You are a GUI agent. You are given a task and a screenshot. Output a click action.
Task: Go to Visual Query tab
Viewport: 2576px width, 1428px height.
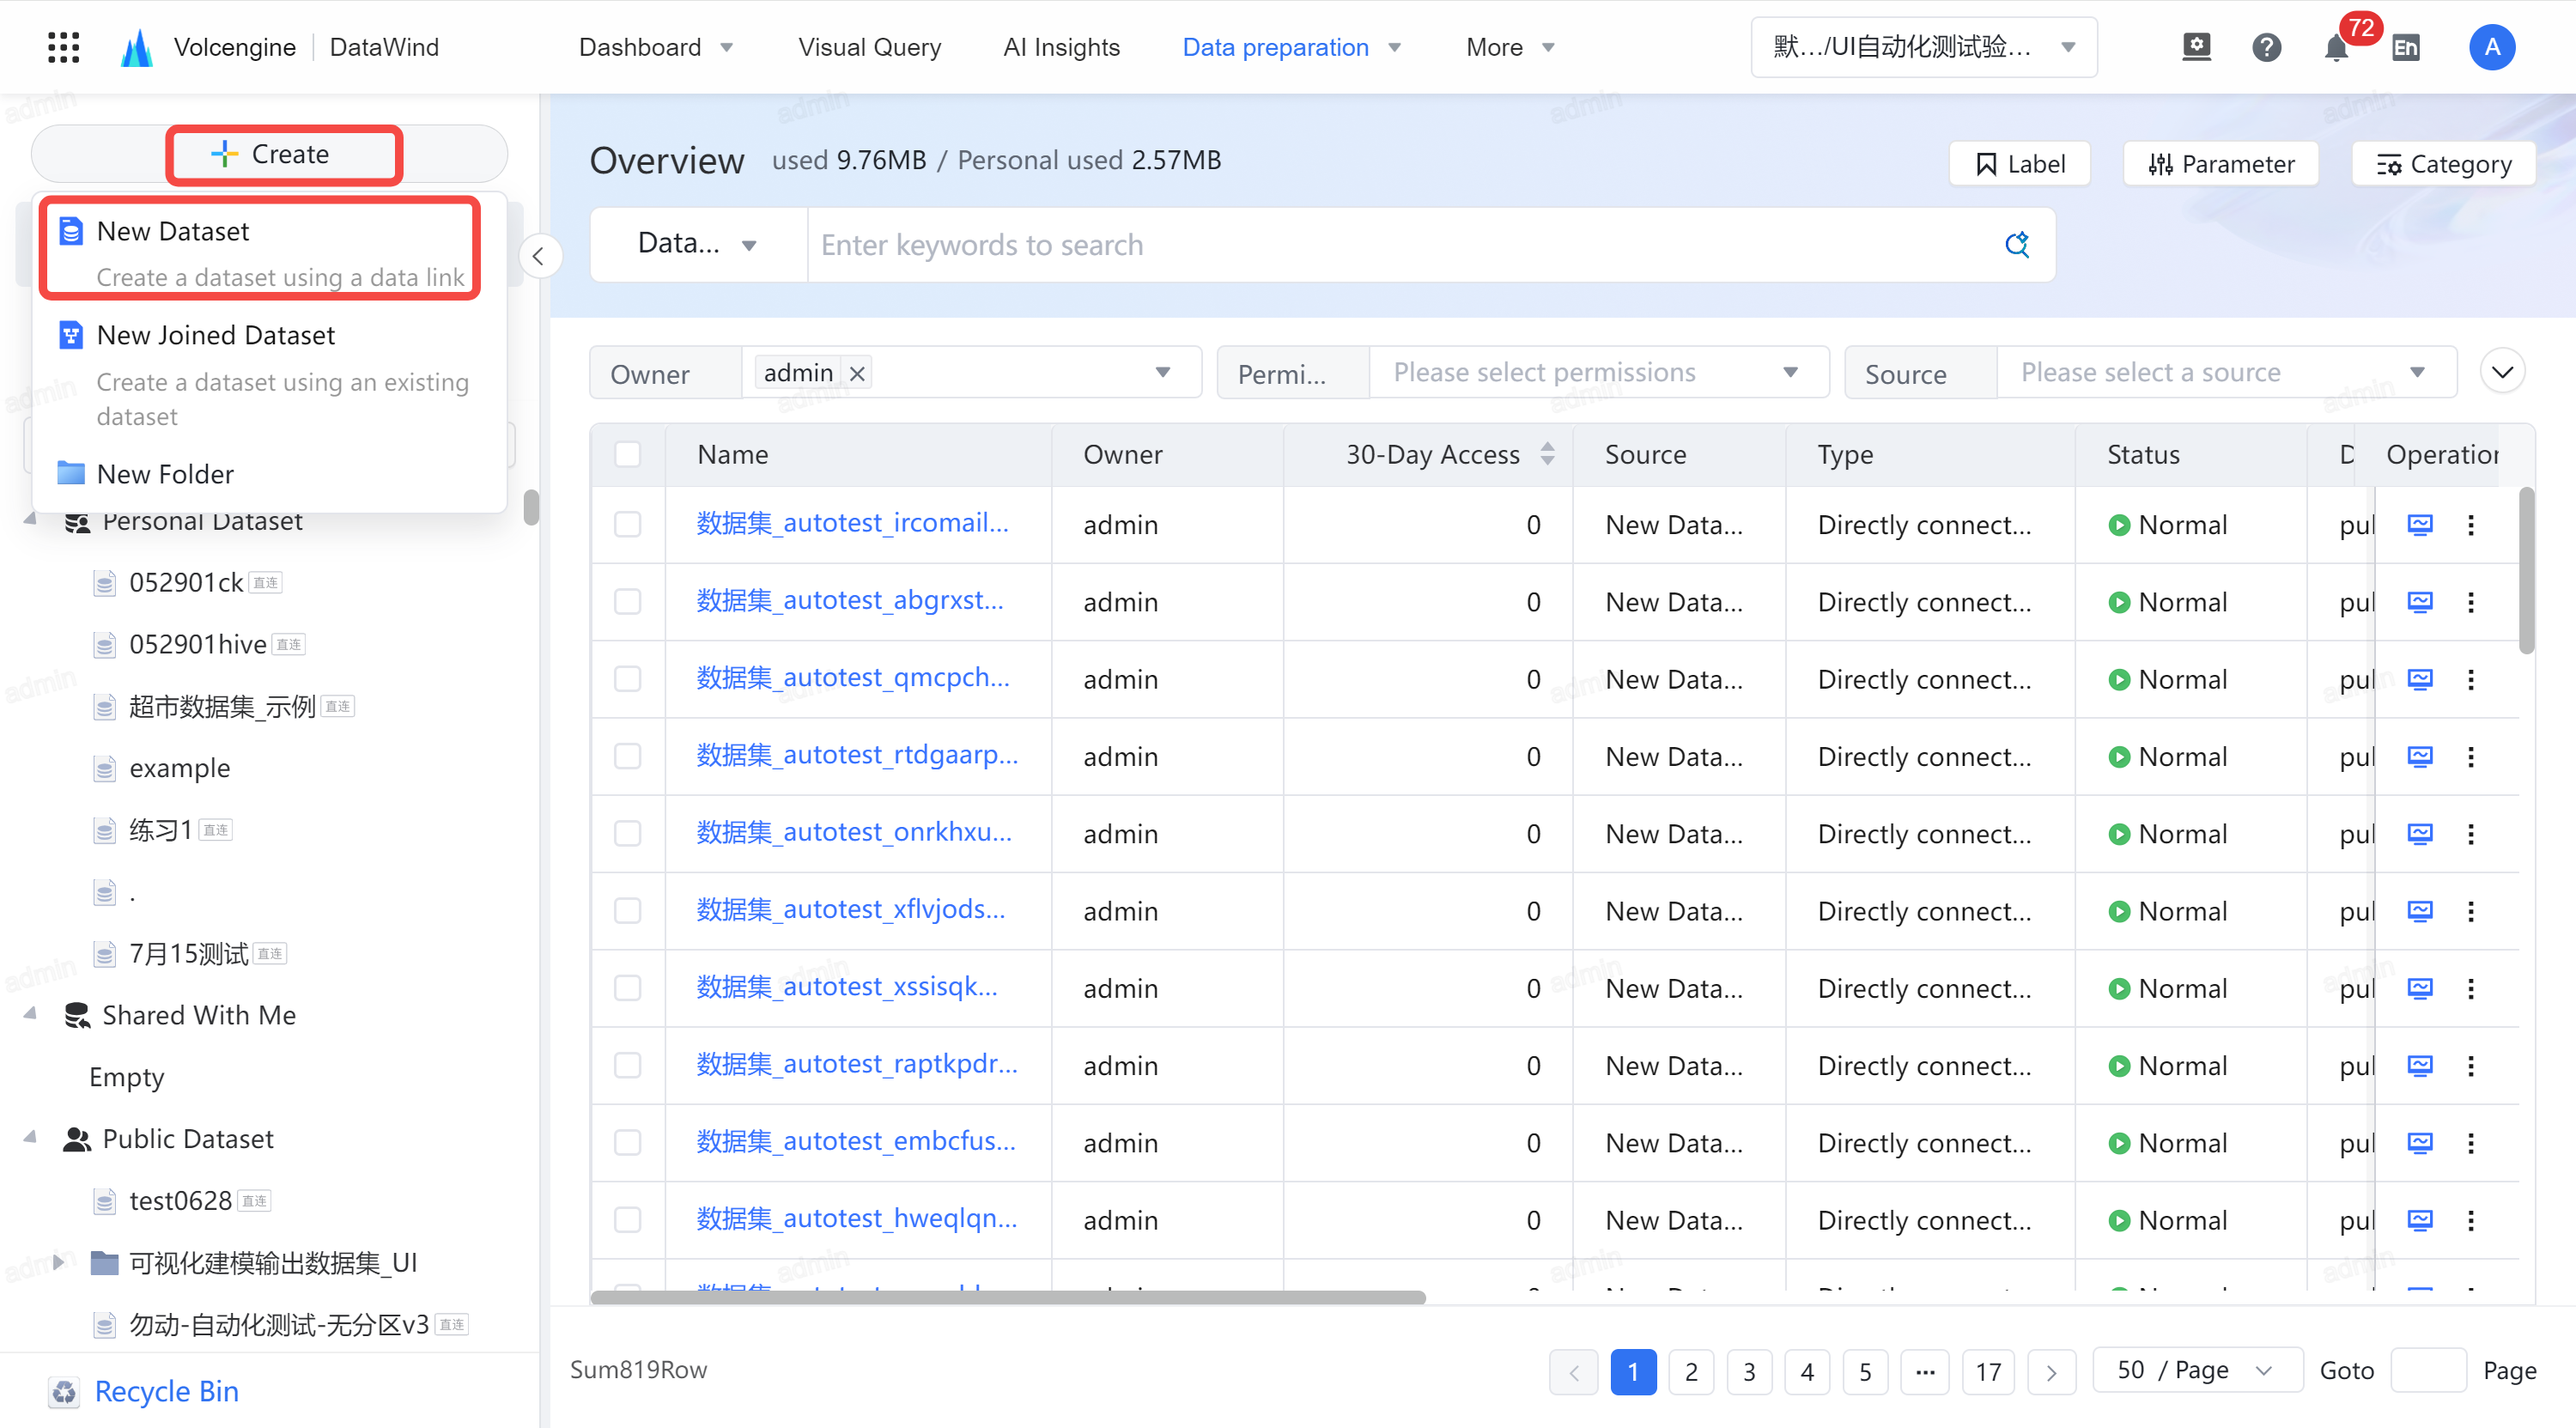869,47
